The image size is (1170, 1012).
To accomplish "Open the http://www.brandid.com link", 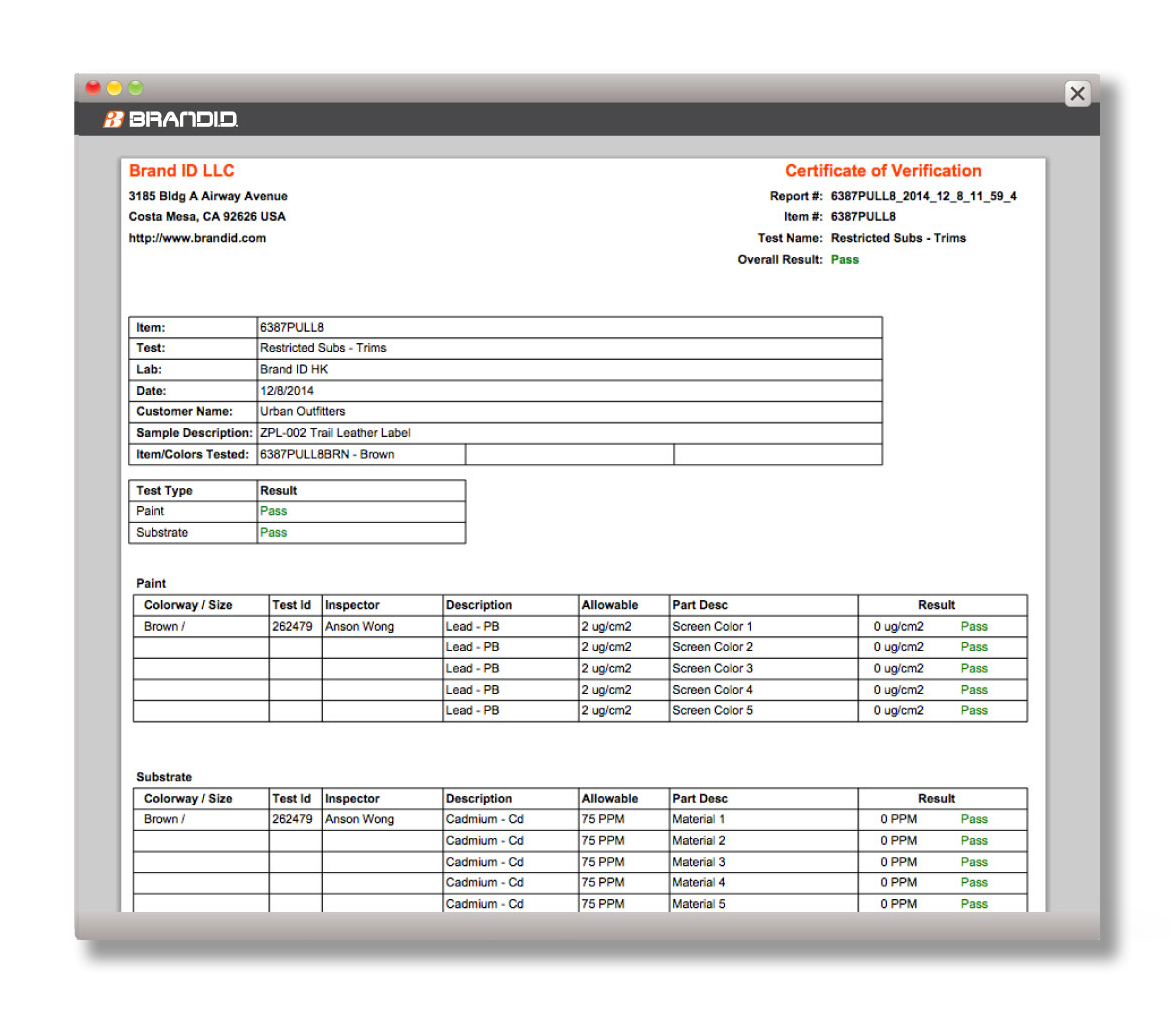I will (197, 238).
